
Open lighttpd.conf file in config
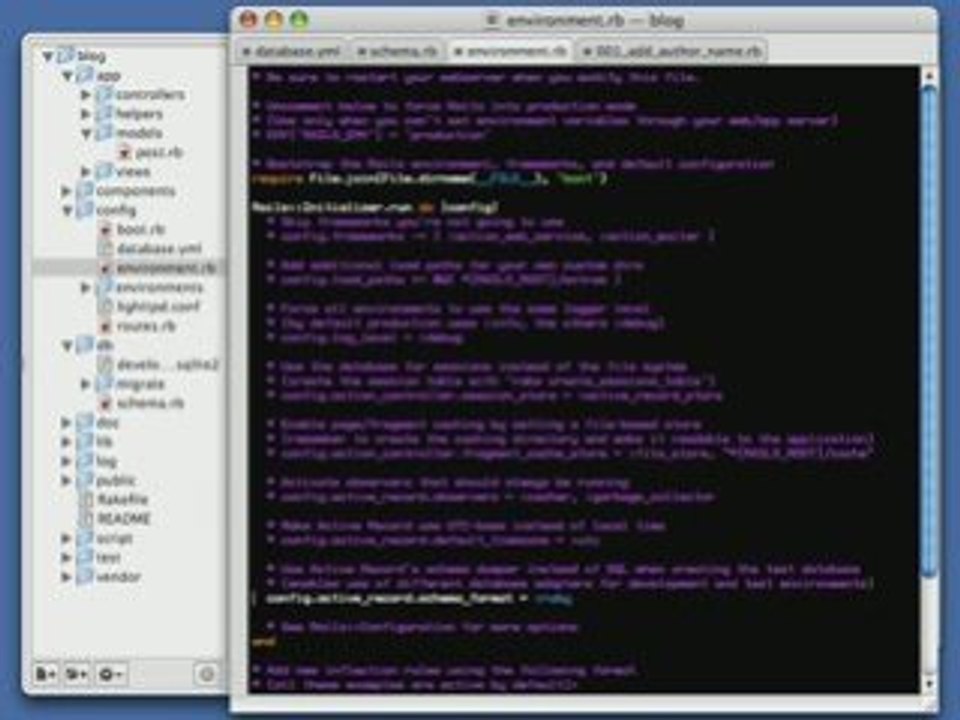pos(158,307)
